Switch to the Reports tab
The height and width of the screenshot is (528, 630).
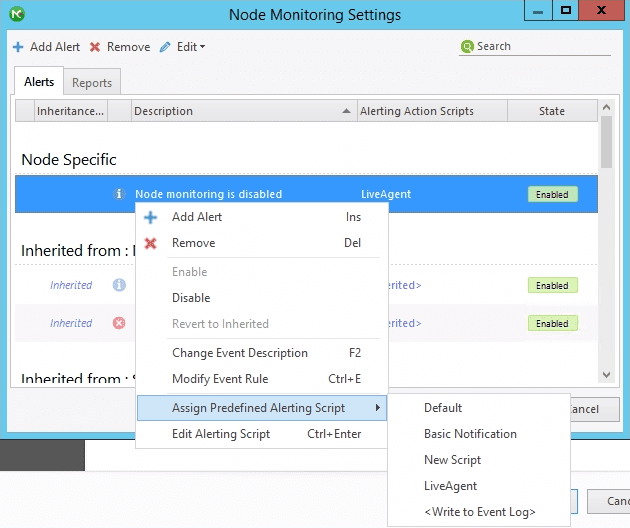(x=92, y=83)
